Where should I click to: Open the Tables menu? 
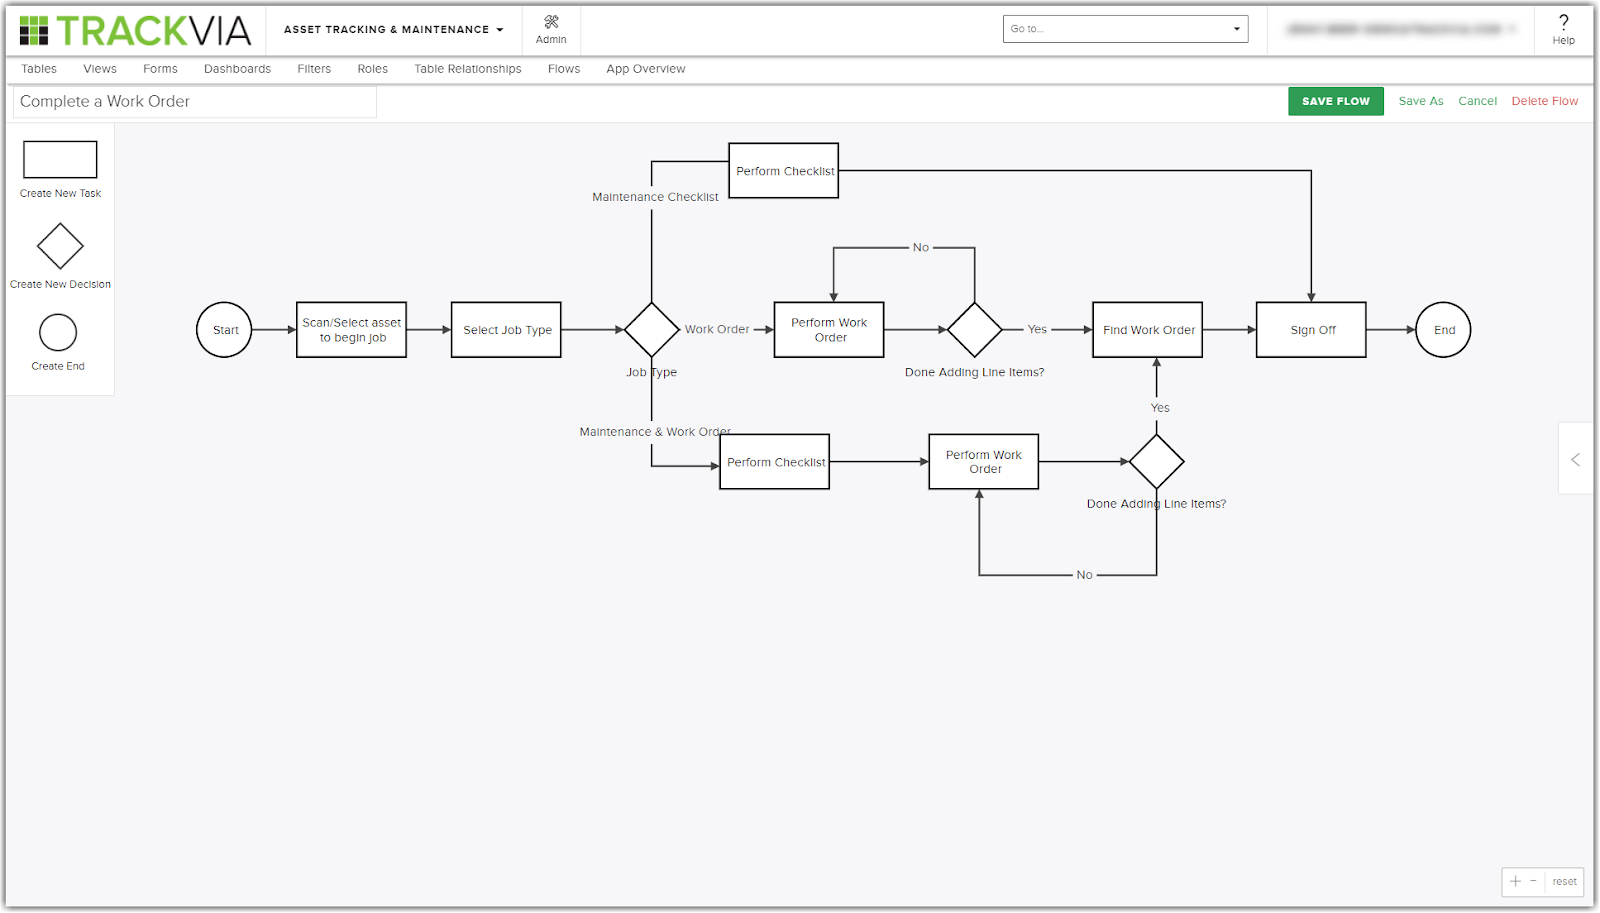pos(39,69)
